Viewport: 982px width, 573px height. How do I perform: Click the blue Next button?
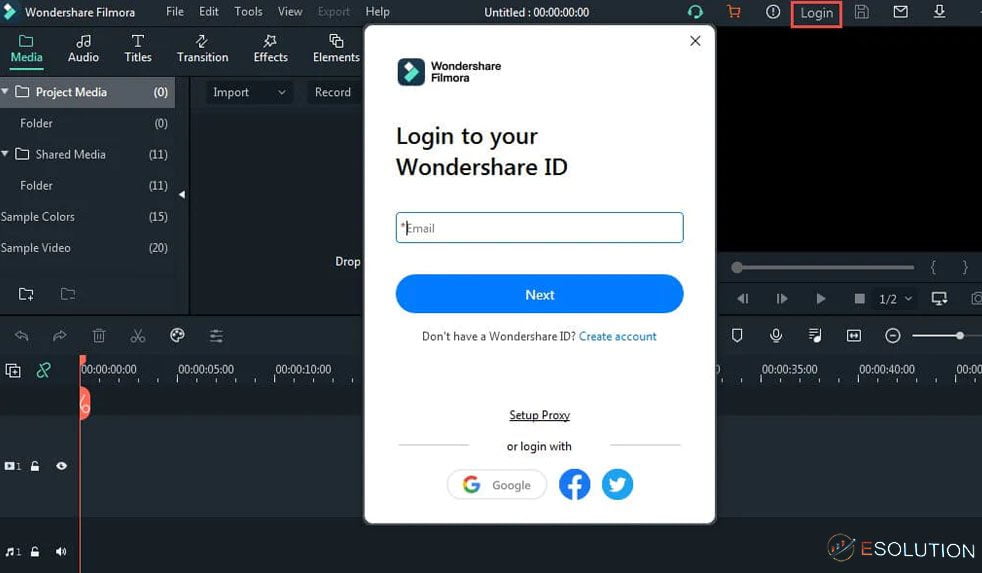coord(539,295)
